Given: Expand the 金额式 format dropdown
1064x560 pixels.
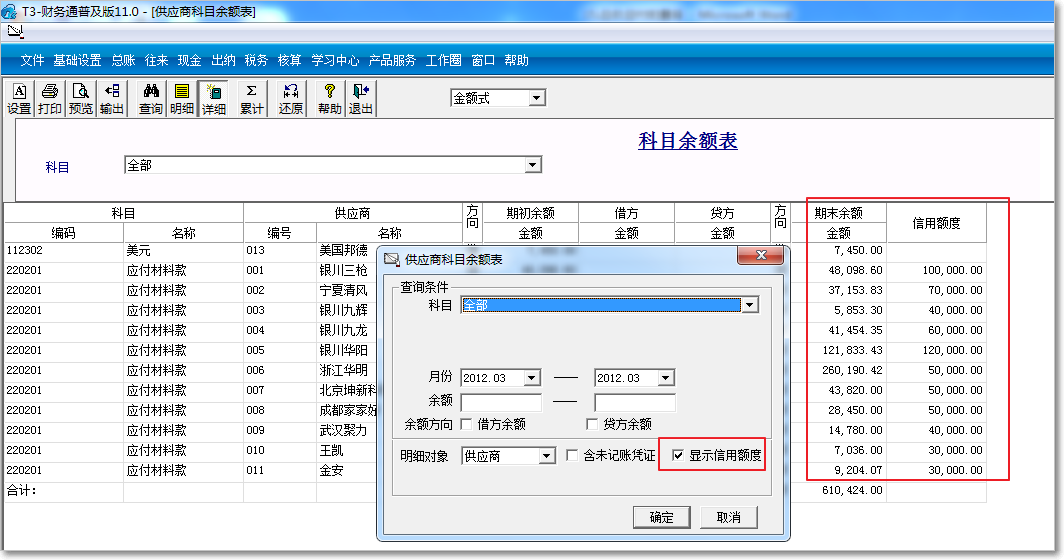Looking at the screenshot, I should [536, 98].
